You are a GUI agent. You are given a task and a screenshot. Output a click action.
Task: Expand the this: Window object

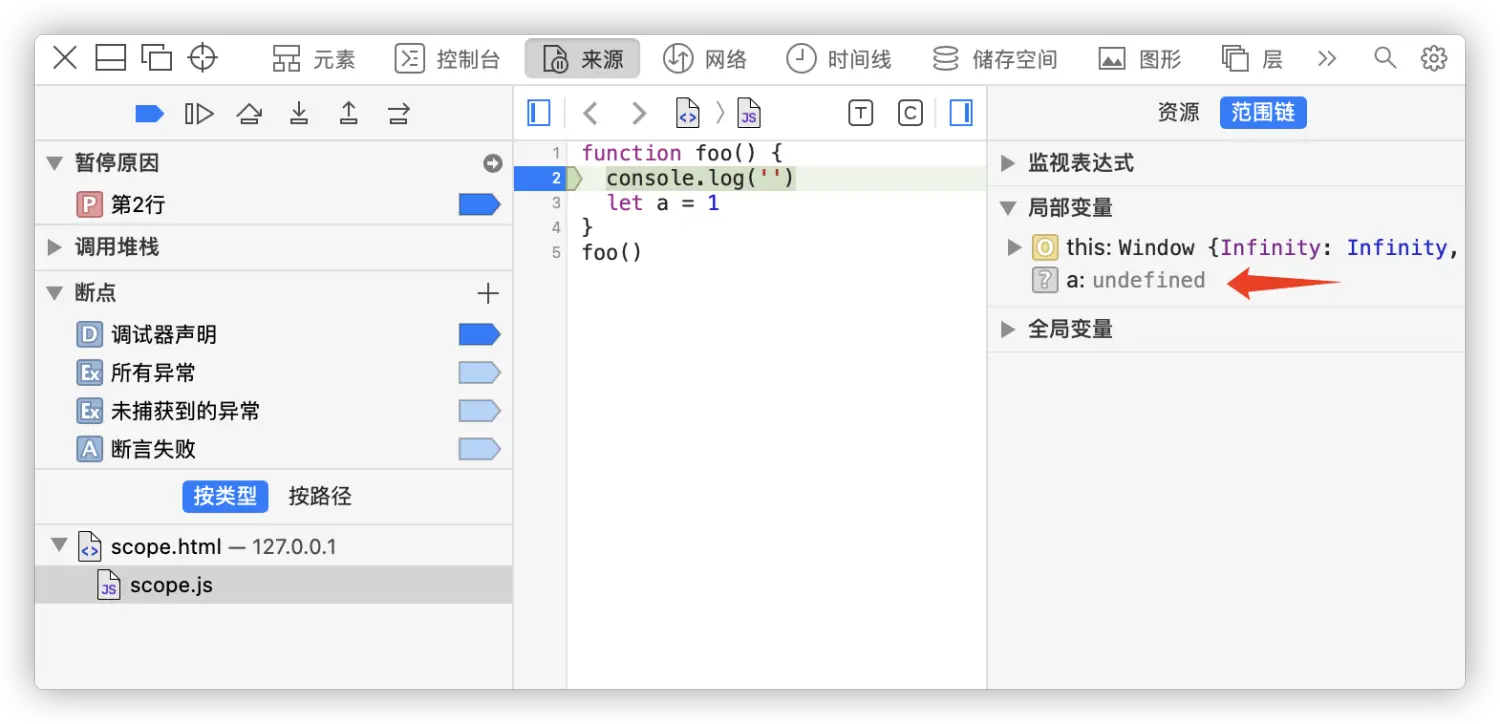pyautogui.click(x=1015, y=247)
